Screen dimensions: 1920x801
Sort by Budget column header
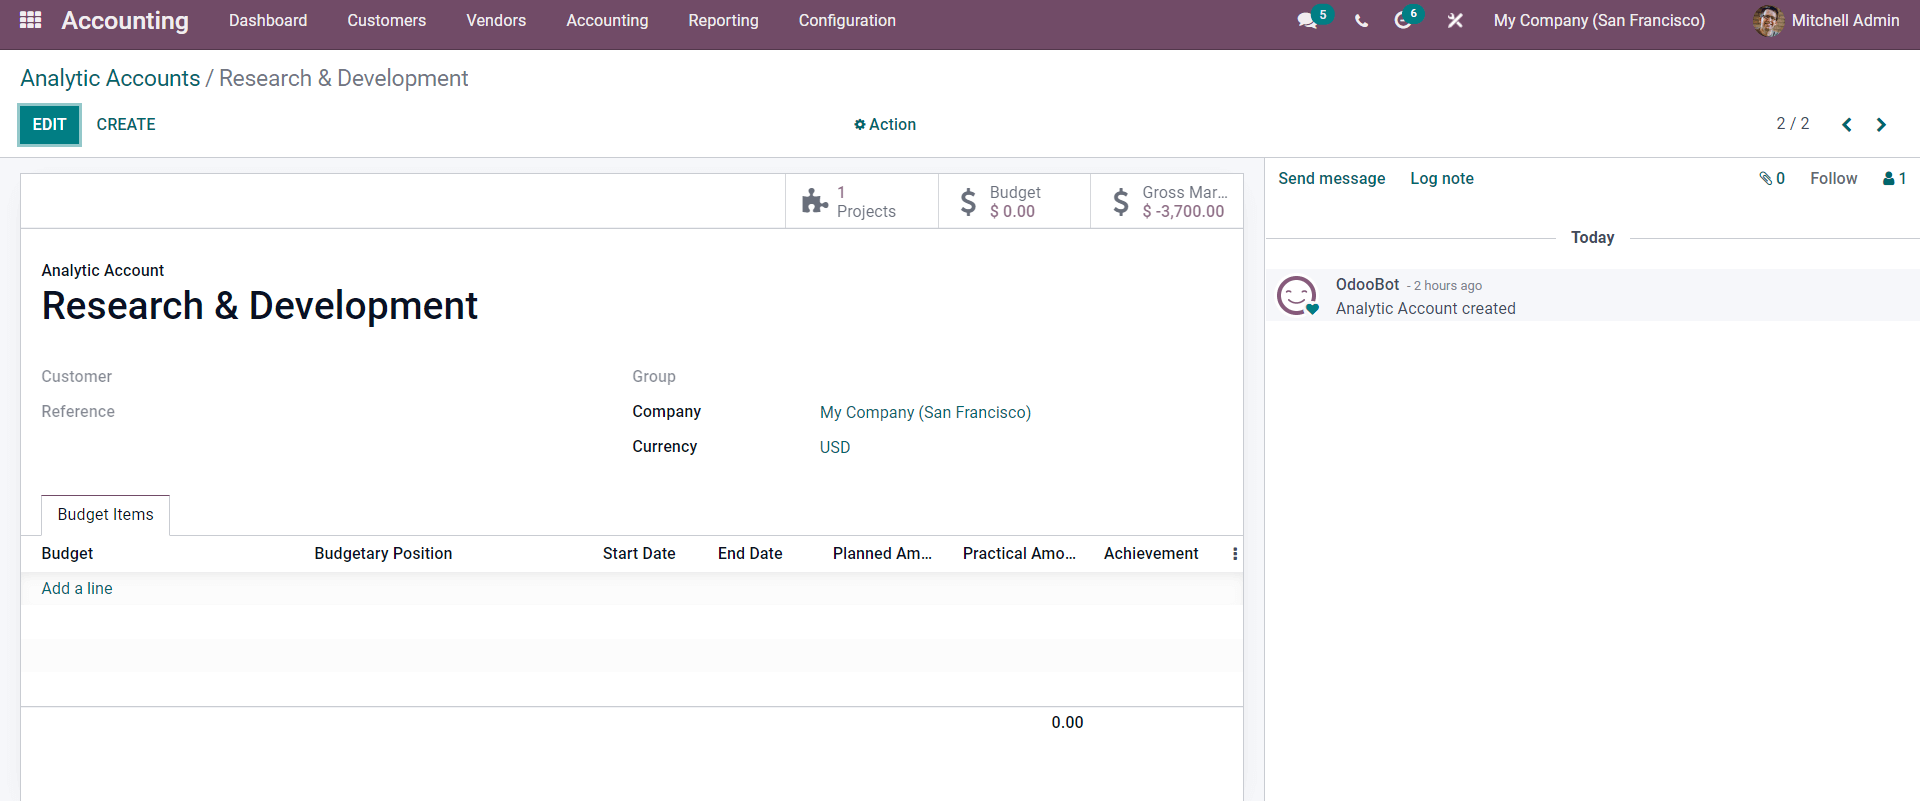(67, 553)
